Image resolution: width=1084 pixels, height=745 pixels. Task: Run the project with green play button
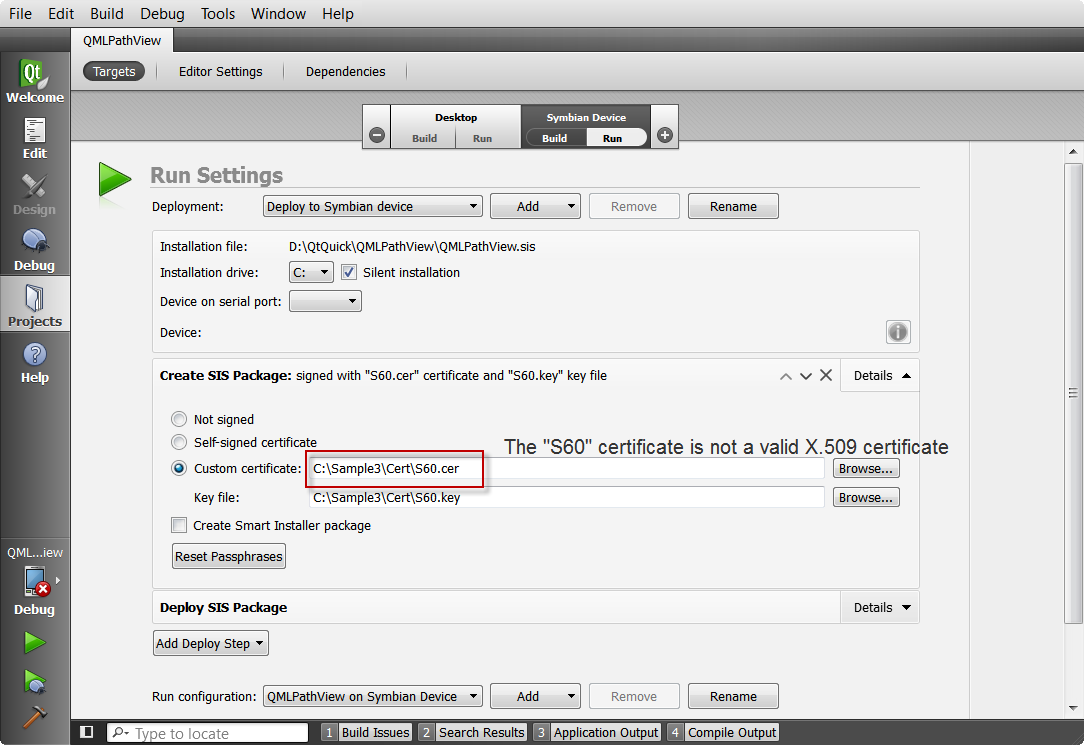pyautogui.click(x=35, y=643)
